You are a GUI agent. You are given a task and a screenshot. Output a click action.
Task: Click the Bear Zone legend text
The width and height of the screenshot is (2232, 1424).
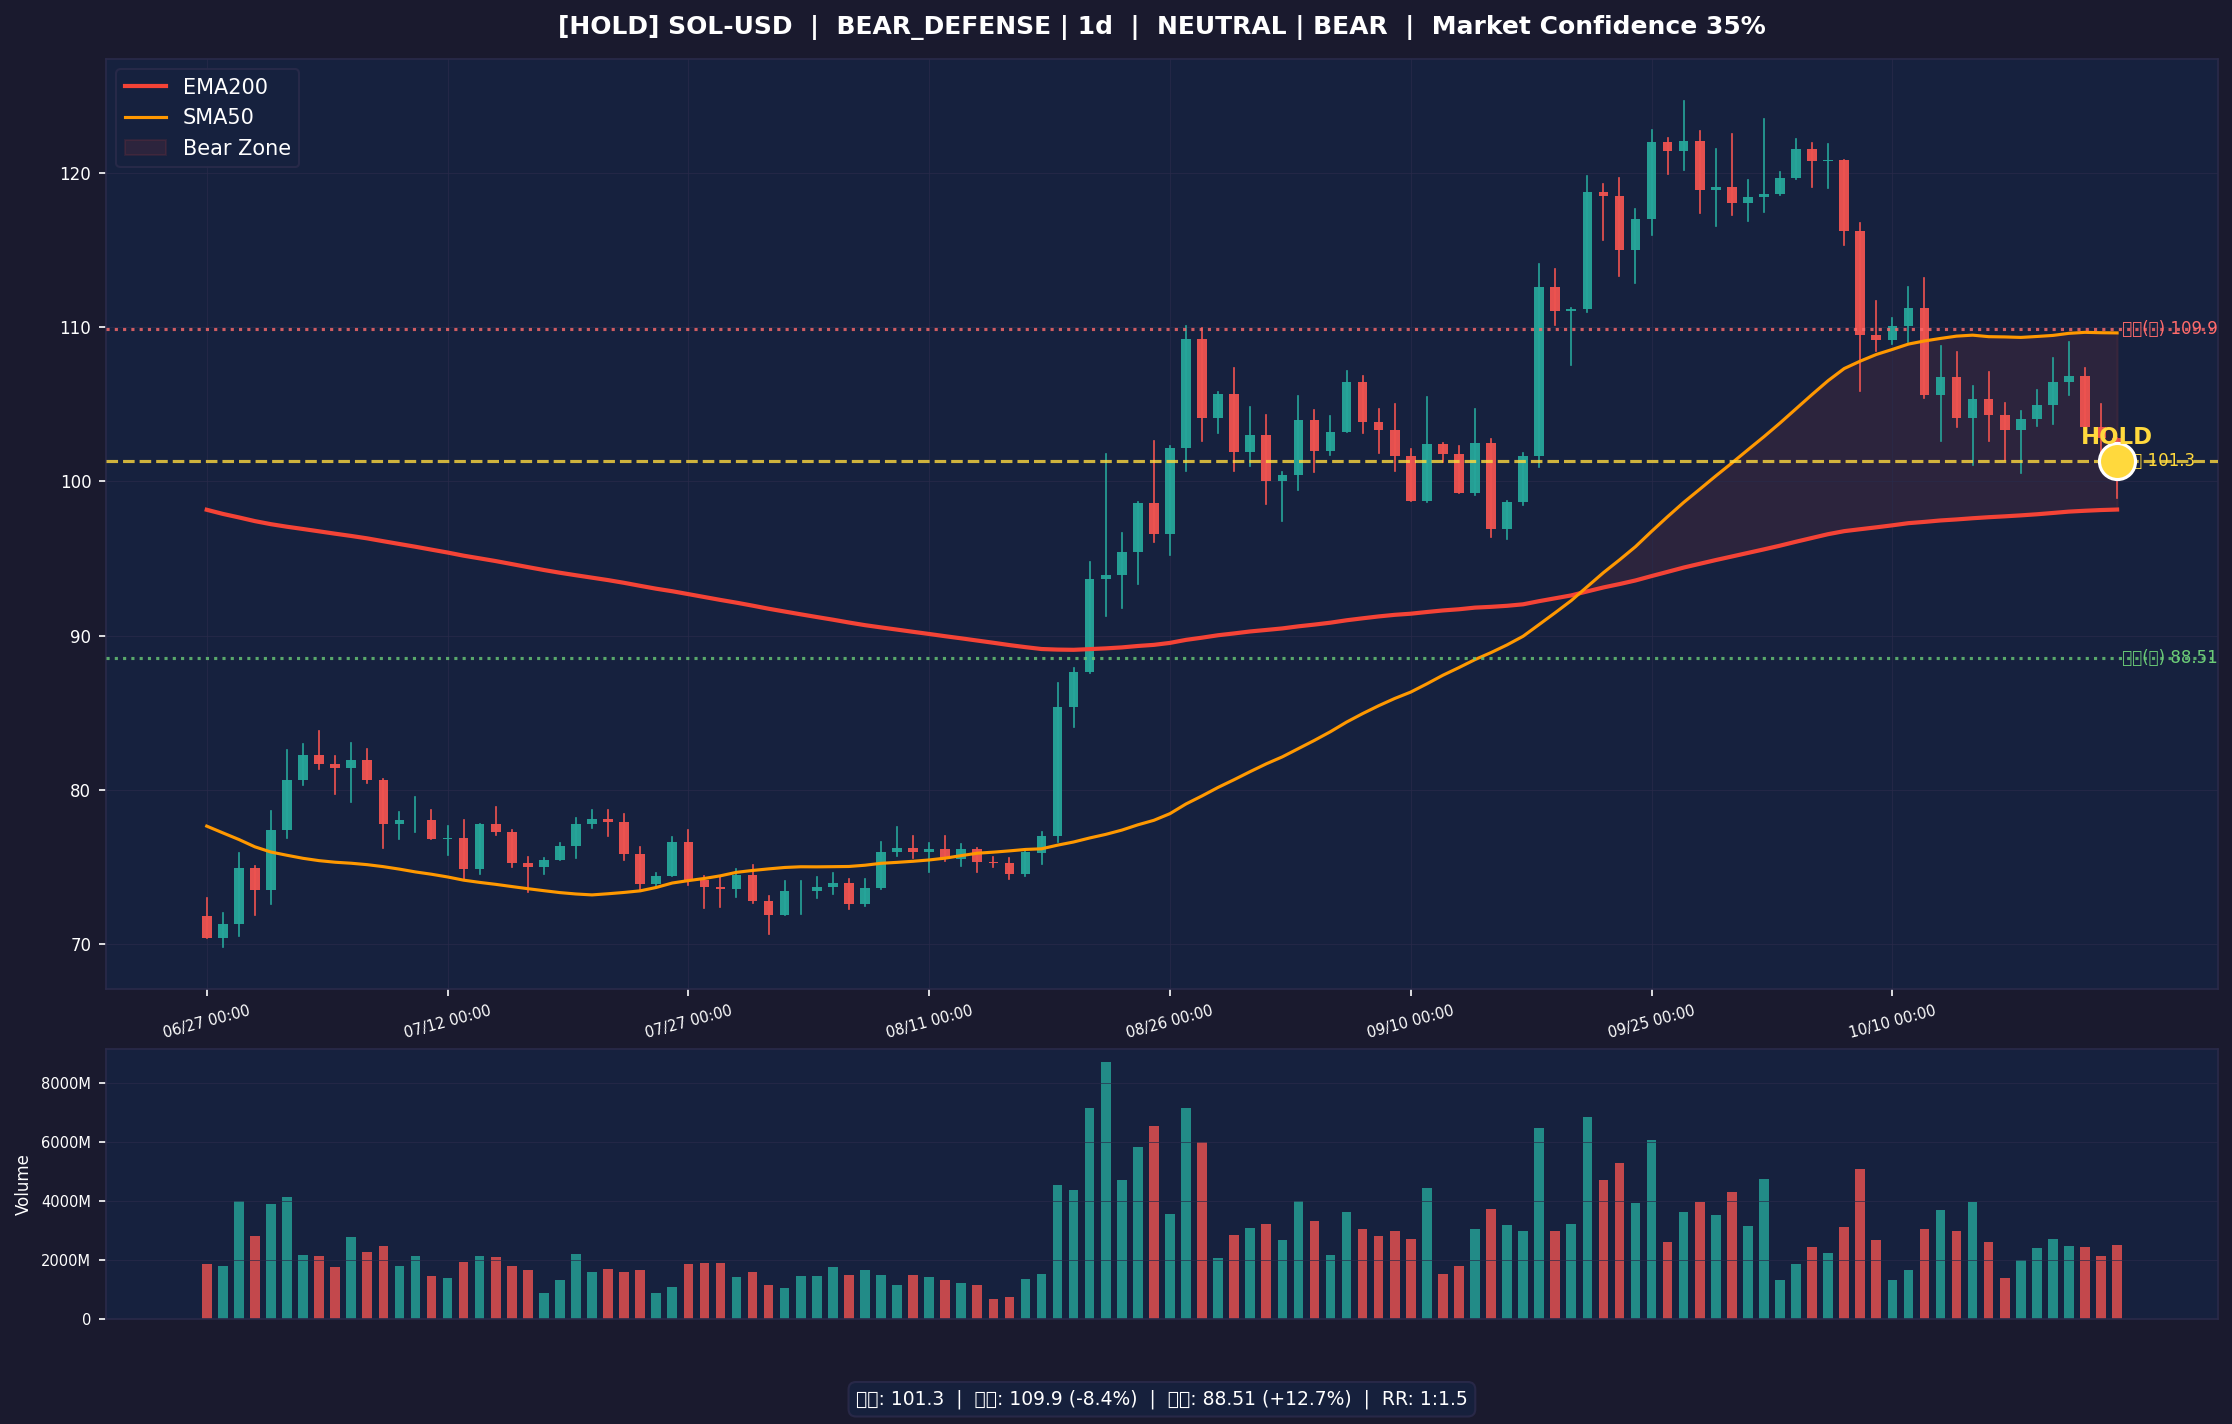236,148
